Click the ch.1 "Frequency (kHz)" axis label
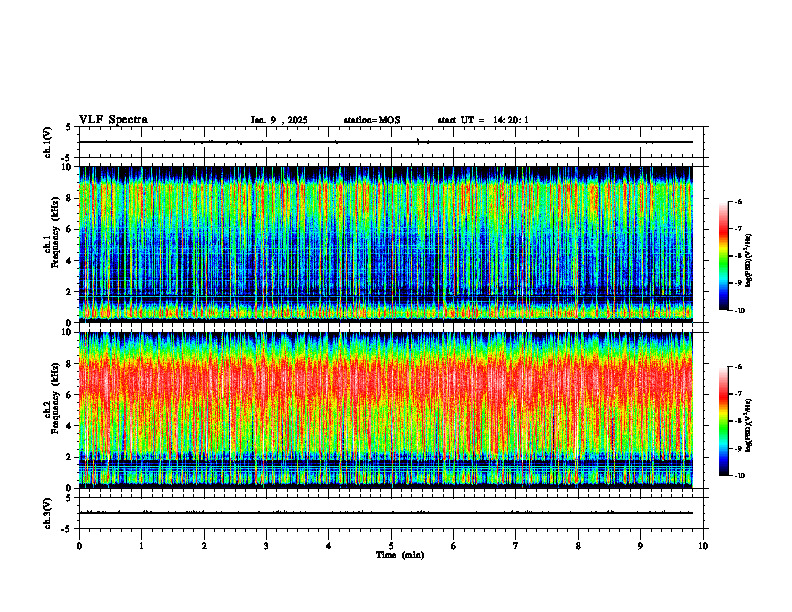The height and width of the screenshot is (612, 792). pos(54,232)
